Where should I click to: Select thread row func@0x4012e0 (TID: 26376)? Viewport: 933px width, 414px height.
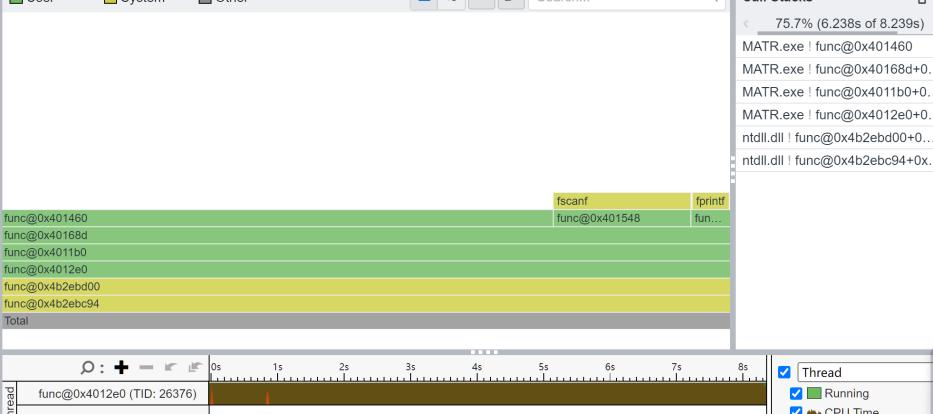pos(117,394)
